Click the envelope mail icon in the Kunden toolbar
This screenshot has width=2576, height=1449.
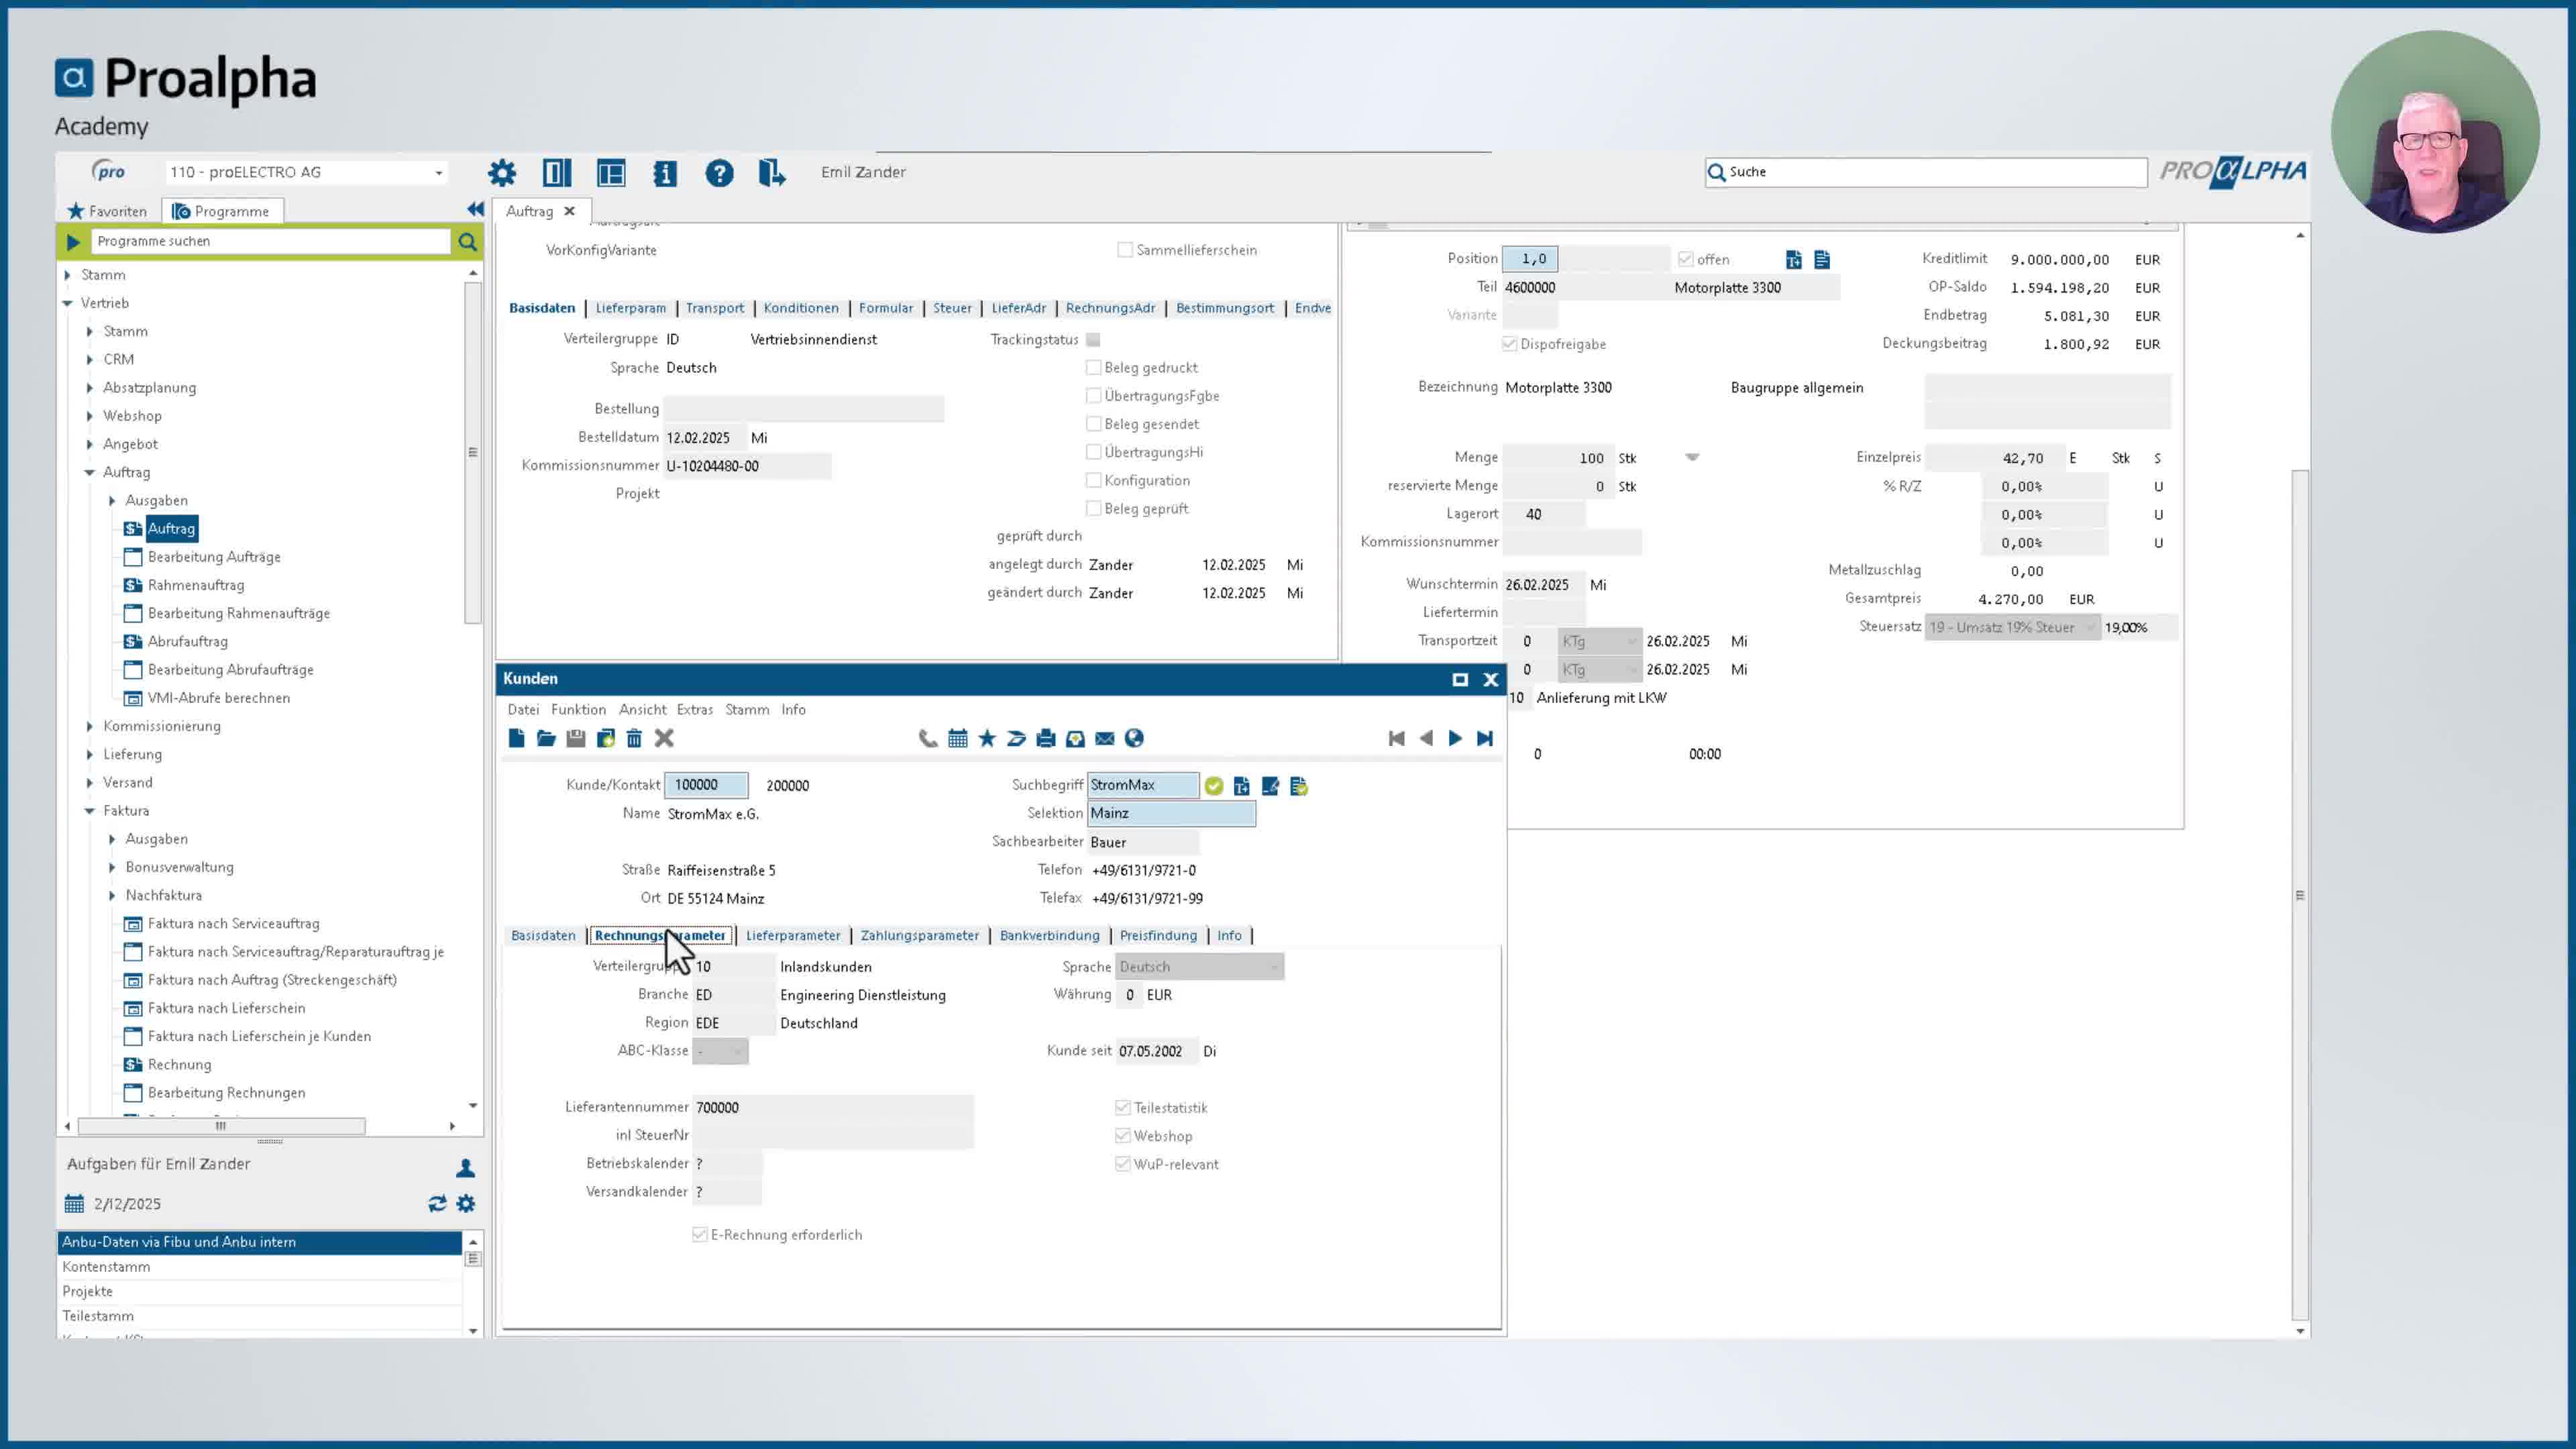(x=1105, y=738)
